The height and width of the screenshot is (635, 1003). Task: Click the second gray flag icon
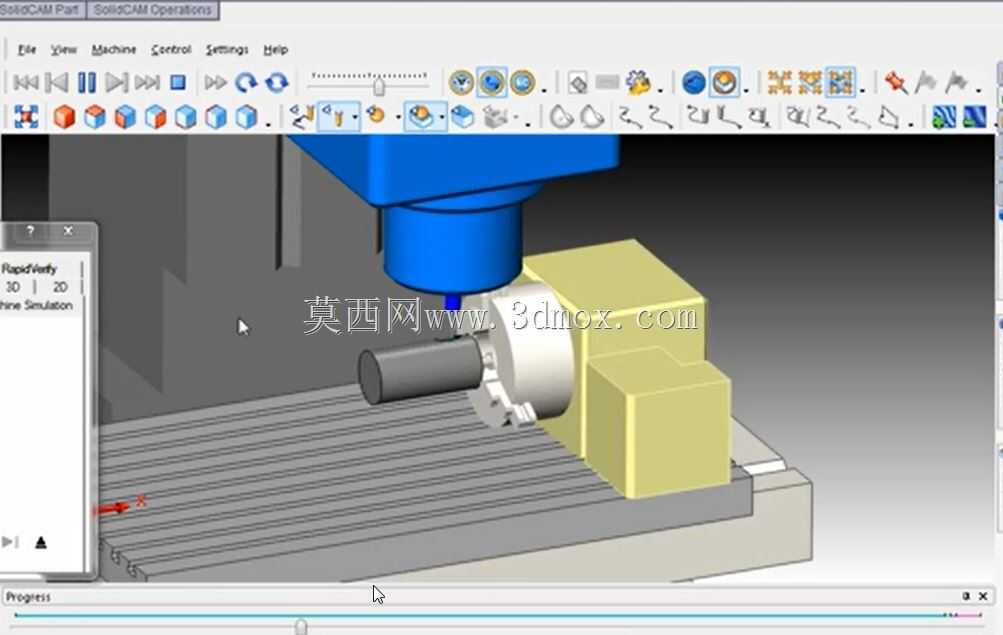(956, 82)
